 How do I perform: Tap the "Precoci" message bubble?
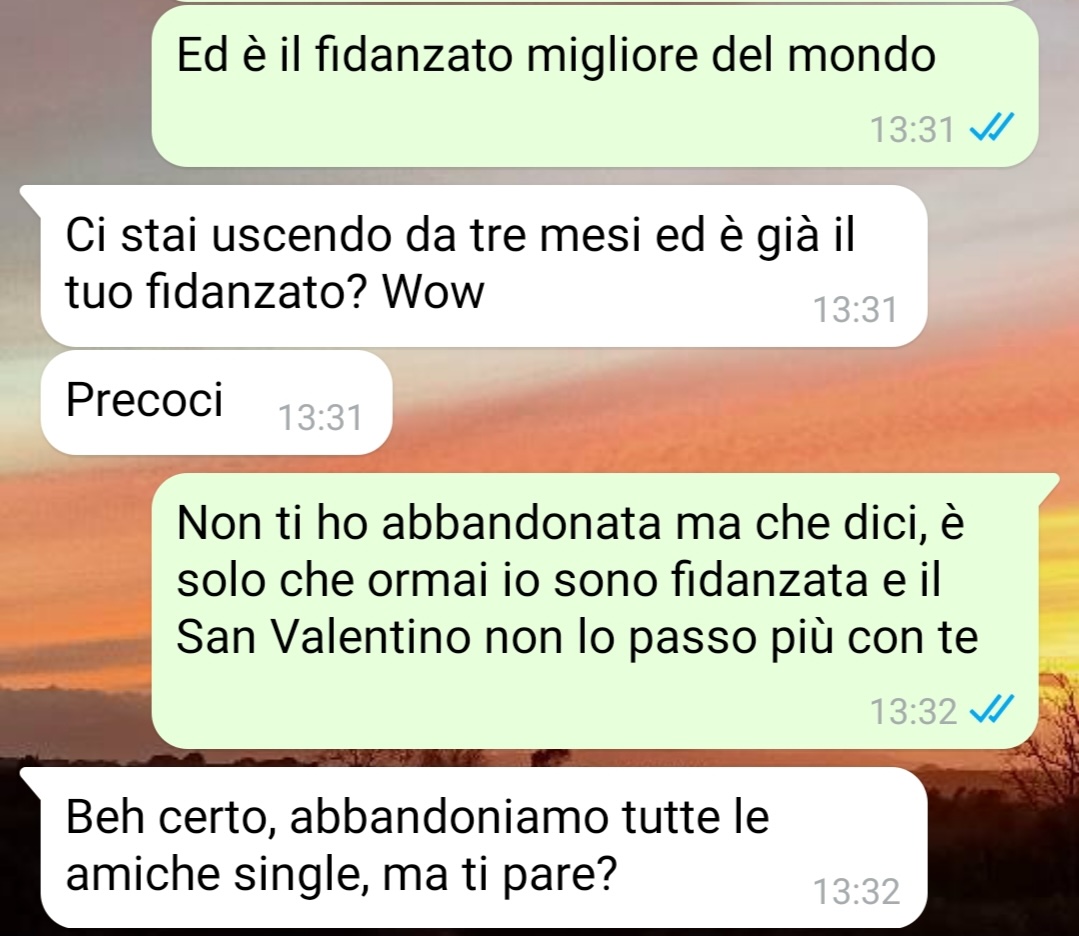(x=216, y=403)
